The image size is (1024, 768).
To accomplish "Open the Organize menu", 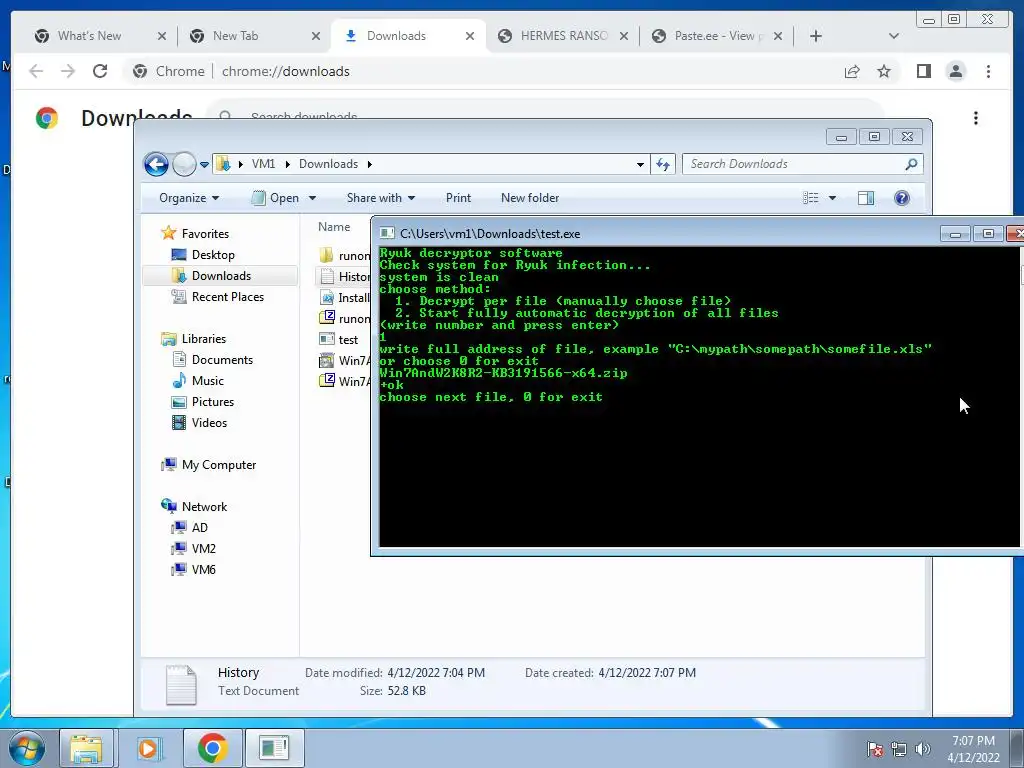I will [189, 198].
